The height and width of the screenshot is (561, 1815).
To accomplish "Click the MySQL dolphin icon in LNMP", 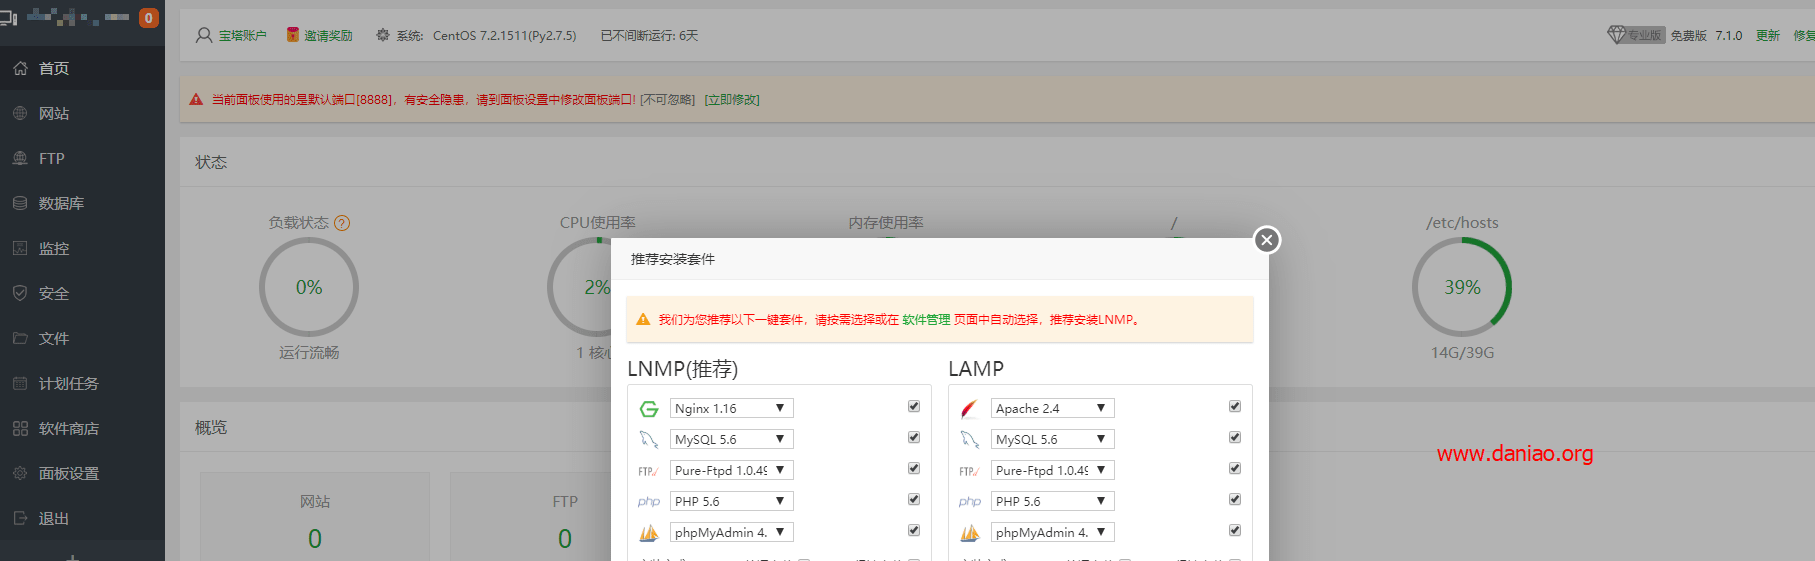I will tap(649, 439).
